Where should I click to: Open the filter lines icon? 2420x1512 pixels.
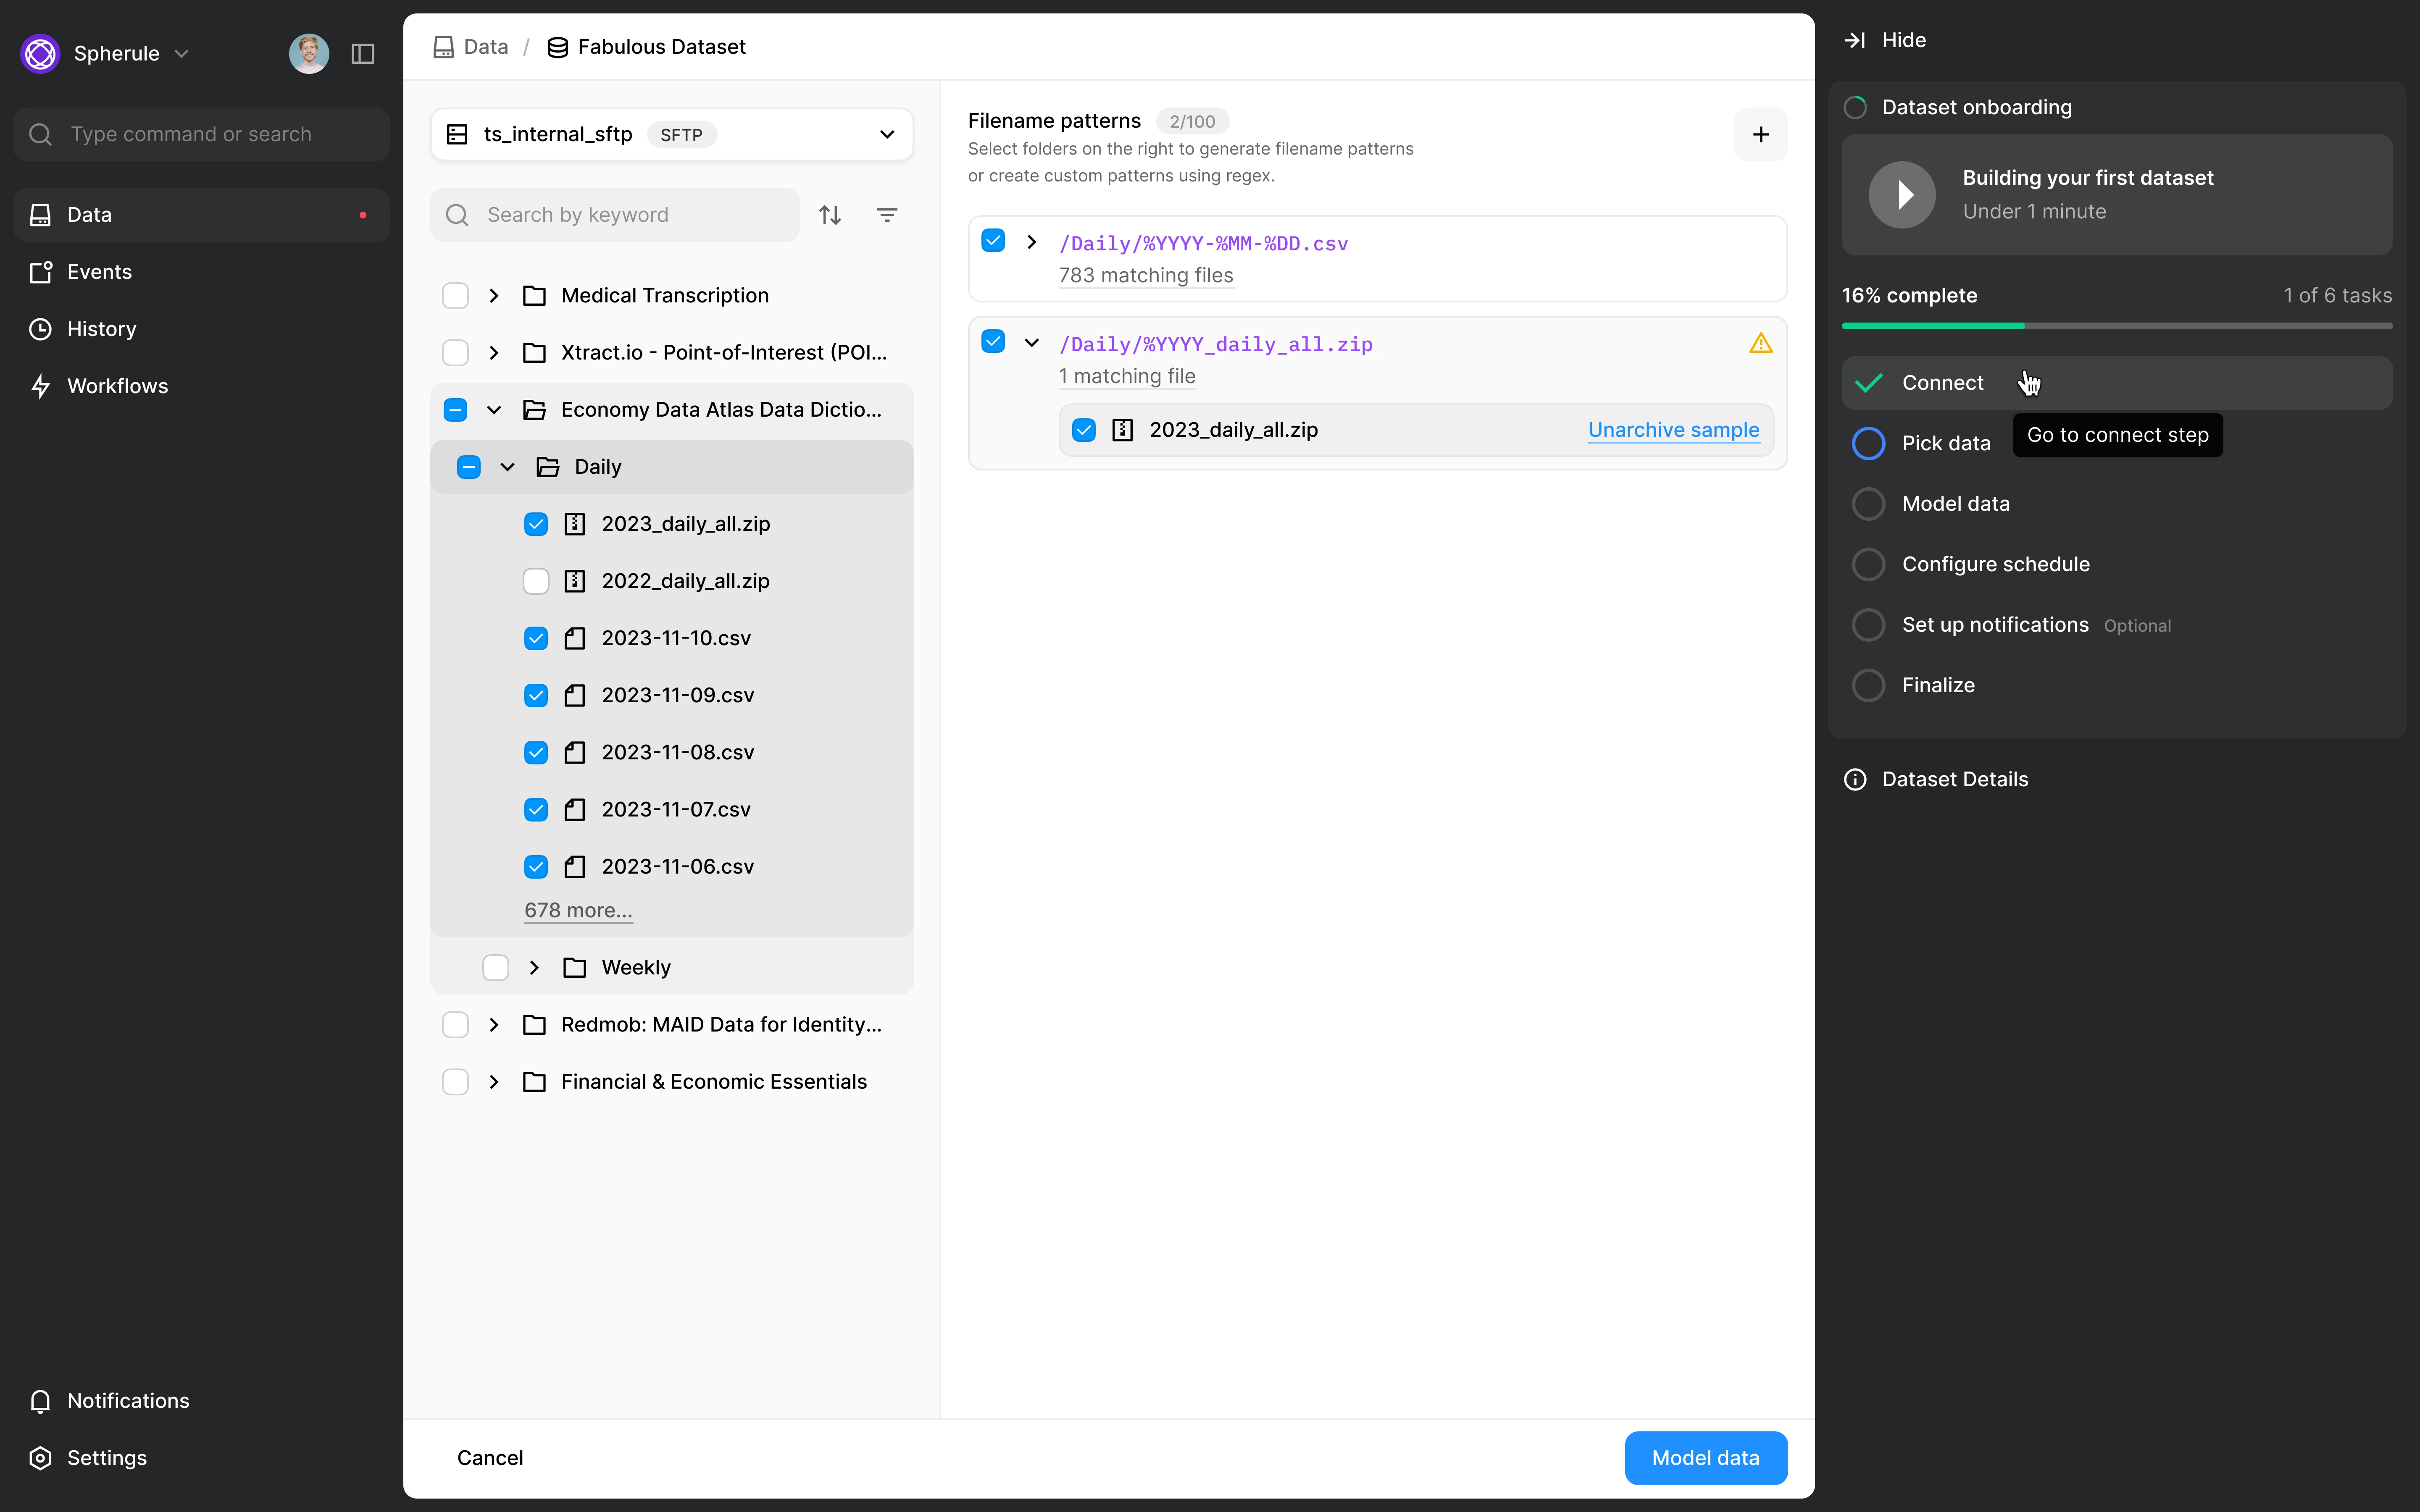pyautogui.click(x=886, y=215)
